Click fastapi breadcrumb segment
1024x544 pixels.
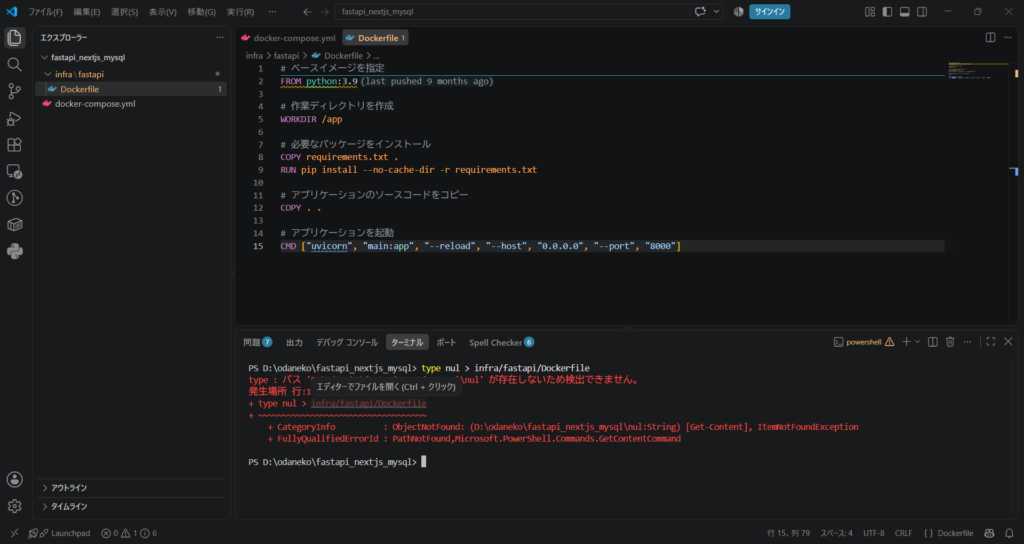coord(286,56)
